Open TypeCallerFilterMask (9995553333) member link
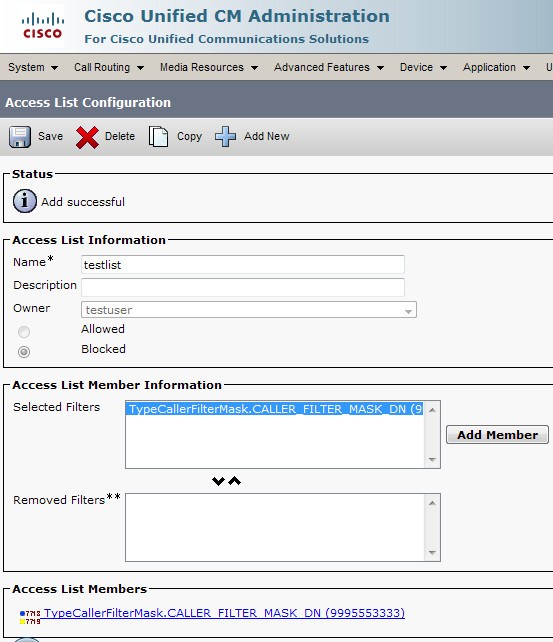The image size is (553, 642). tap(224, 613)
